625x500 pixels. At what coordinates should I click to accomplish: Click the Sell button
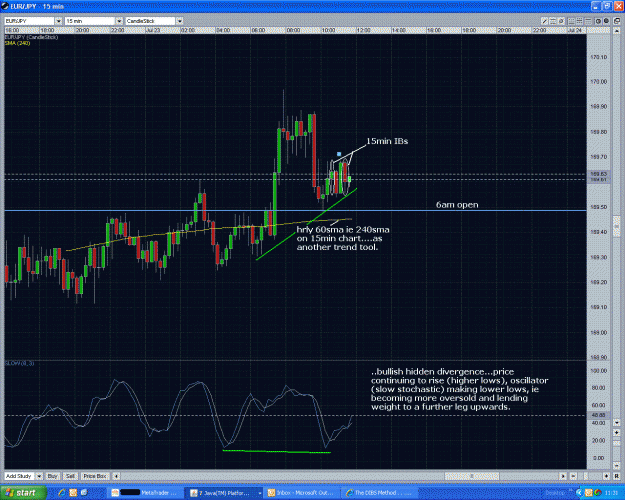(x=70, y=476)
